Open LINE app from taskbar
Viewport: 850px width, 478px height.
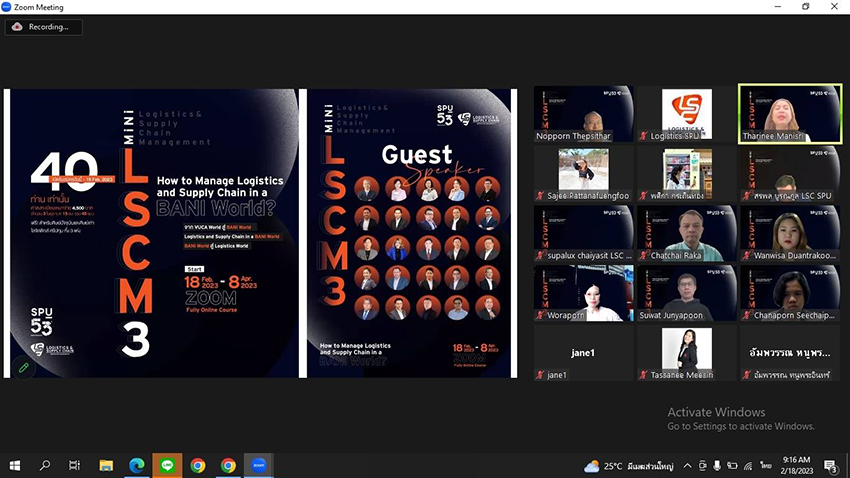coord(167,466)
